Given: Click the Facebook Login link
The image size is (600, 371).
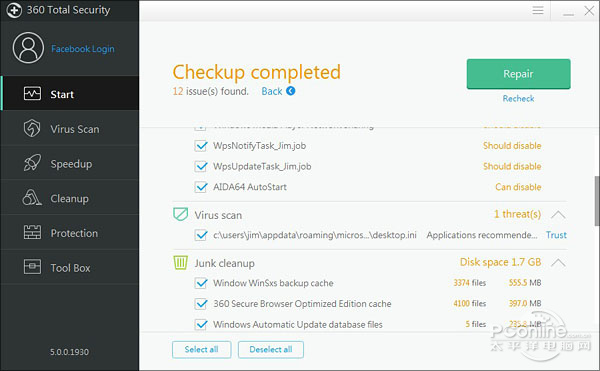Looking at the screenshot, I should [x=83, y=49].
